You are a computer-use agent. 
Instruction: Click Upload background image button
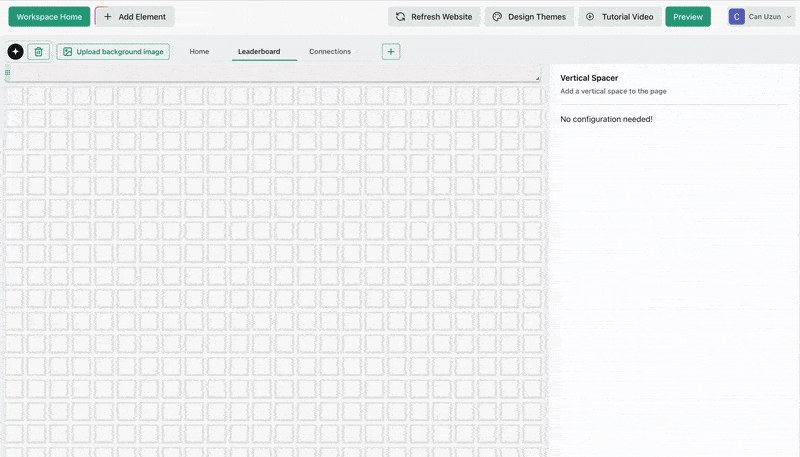pyautogui.click(x=113, y=52)
